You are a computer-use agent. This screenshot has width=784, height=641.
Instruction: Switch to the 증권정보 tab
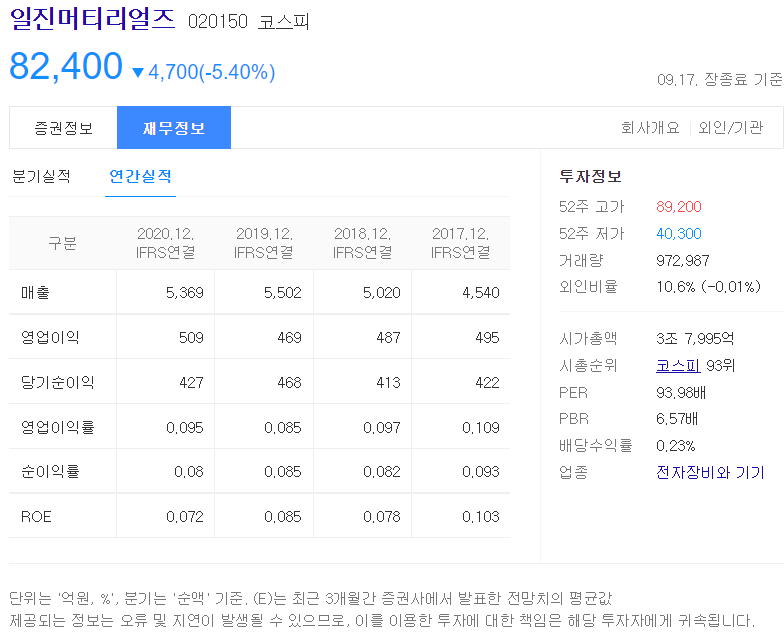click(64, 128)
